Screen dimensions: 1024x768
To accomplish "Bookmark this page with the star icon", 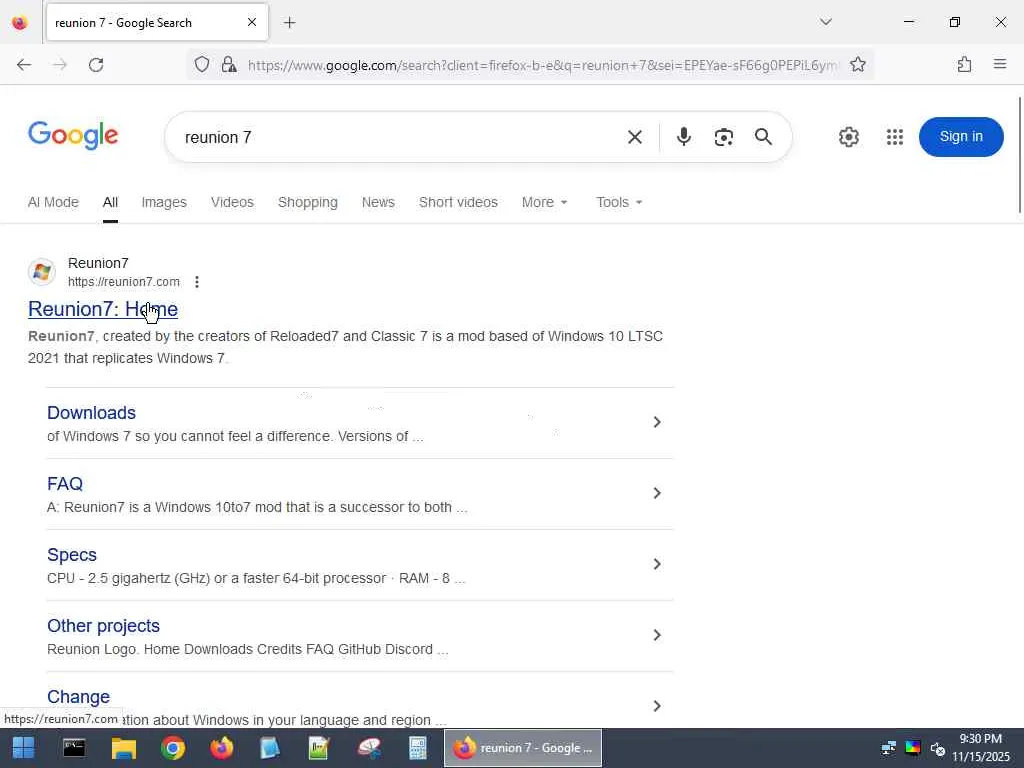I will click(x=857, y=65).
